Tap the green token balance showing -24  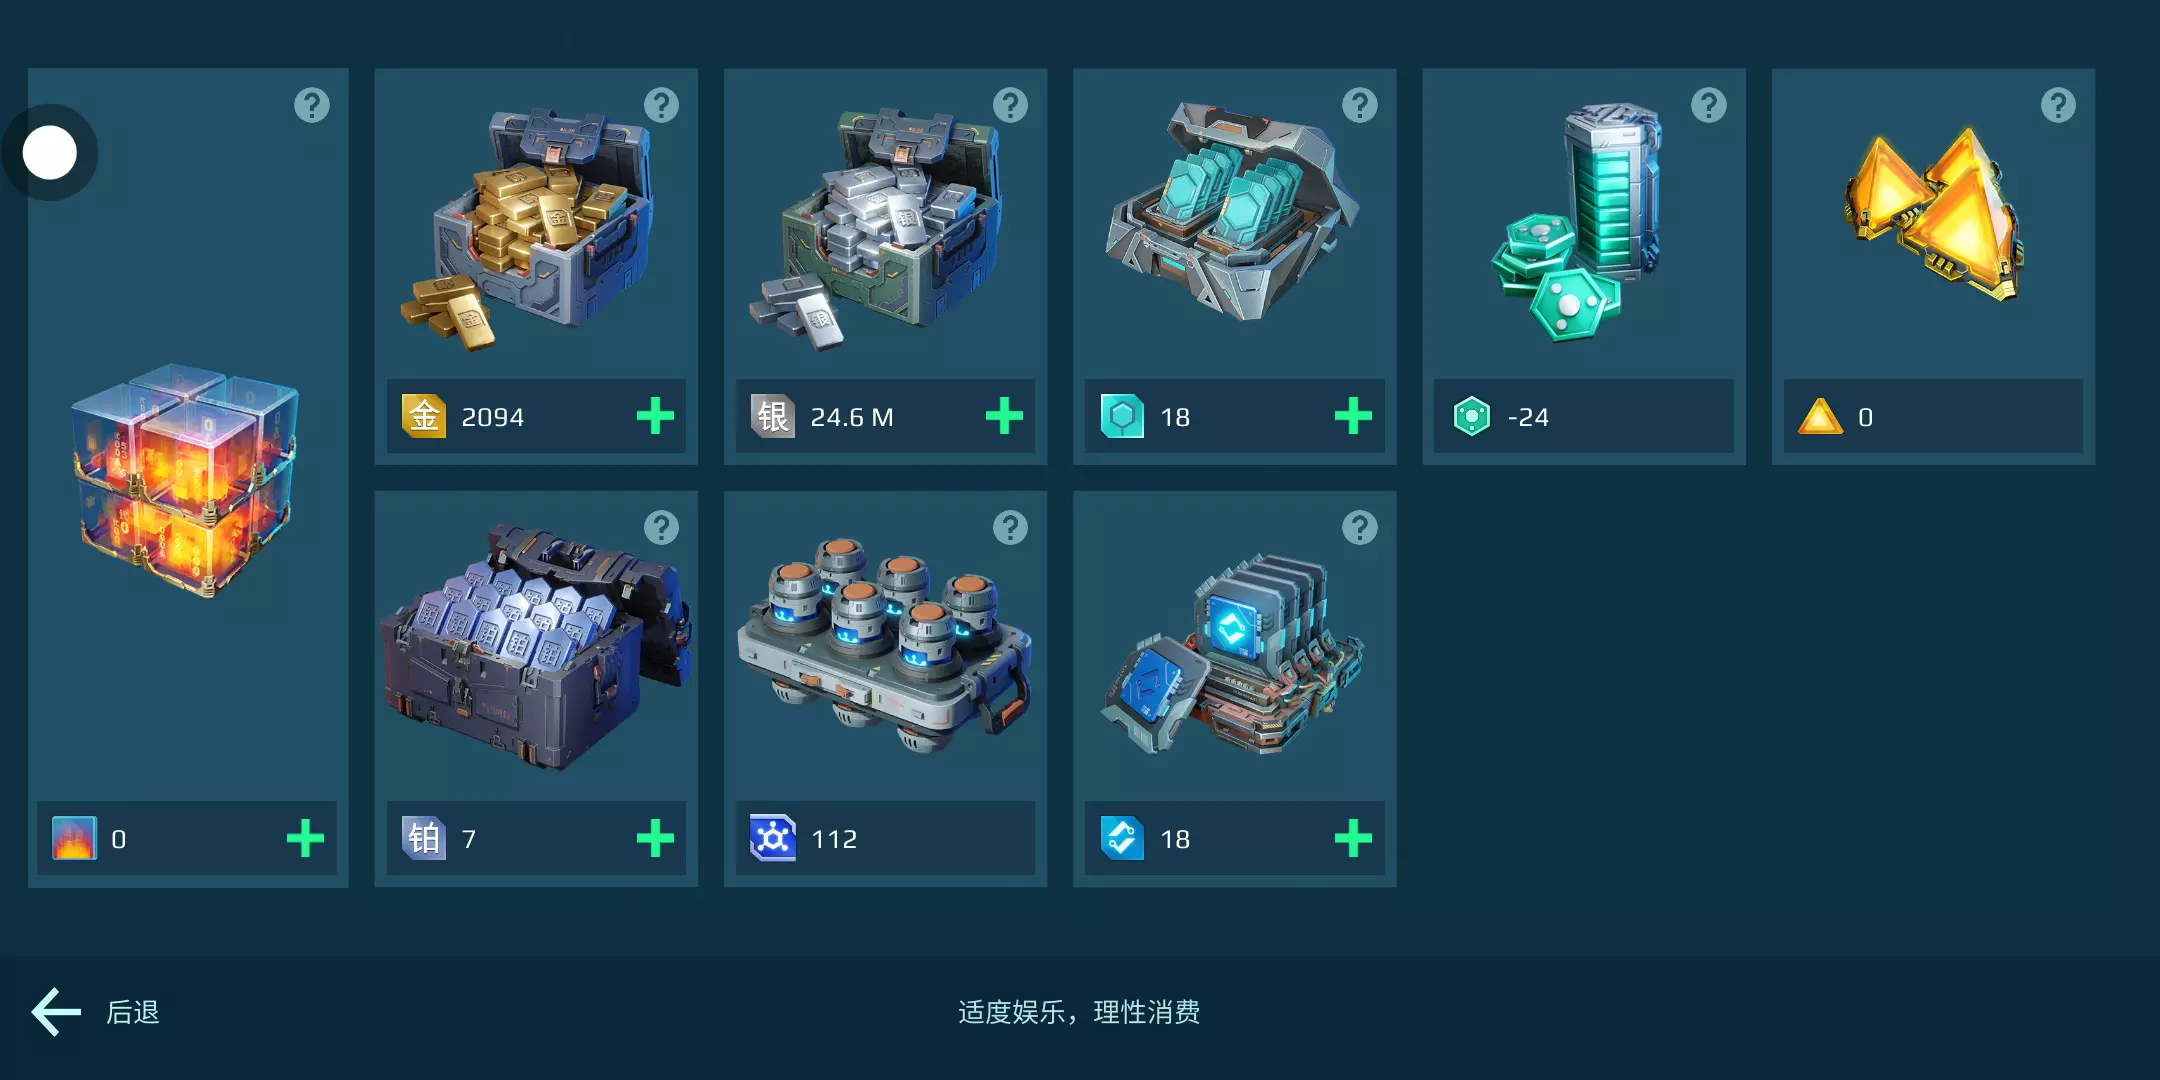coord(1584,416)
